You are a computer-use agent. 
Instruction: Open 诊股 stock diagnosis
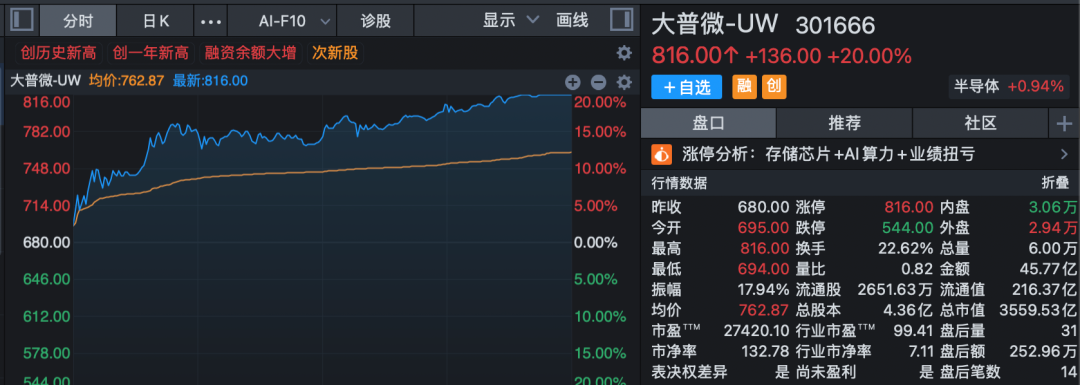click(375, 21)
